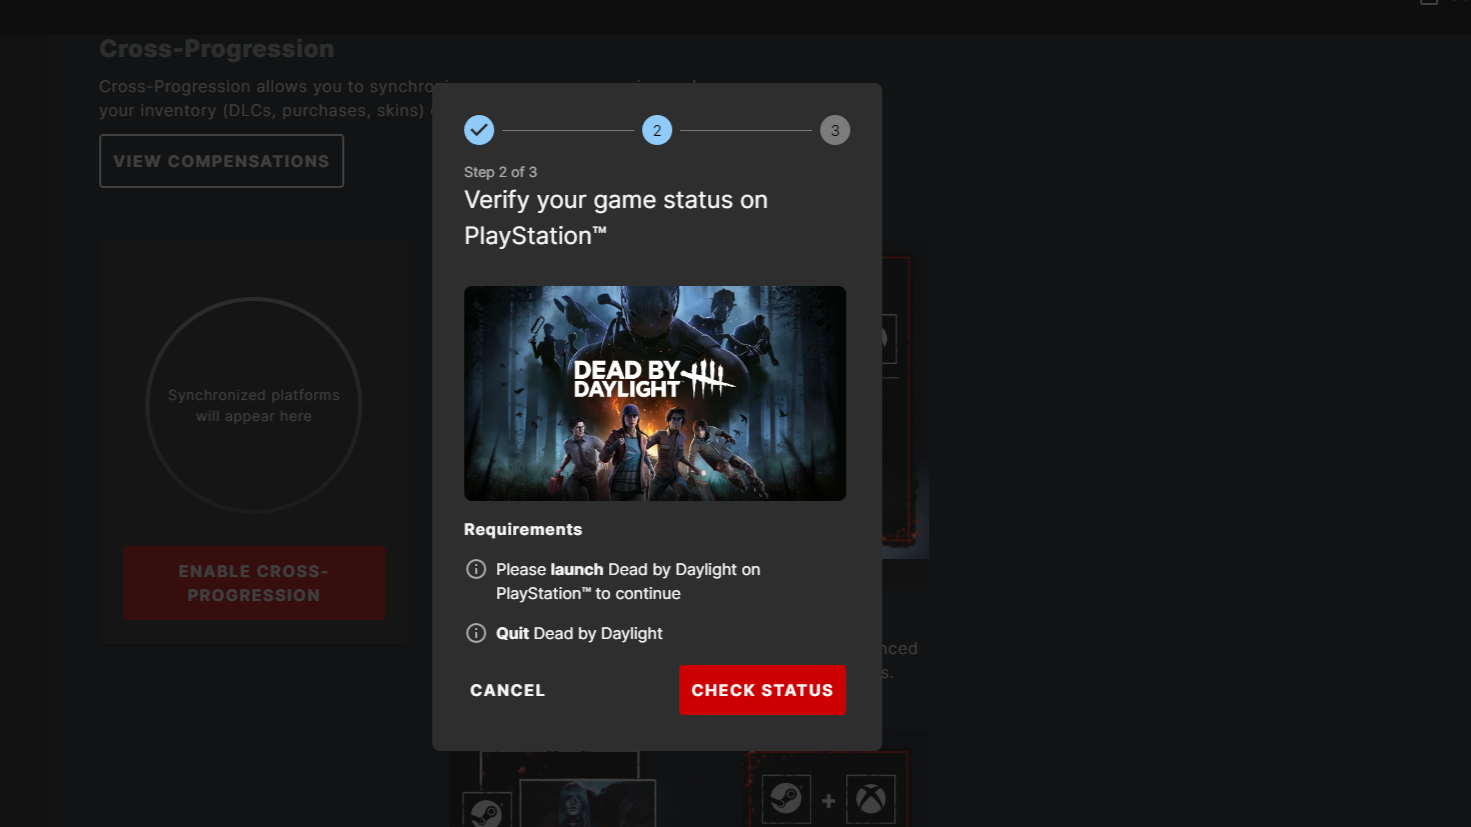Jump to step 3 in the stepper

point(835,130)
